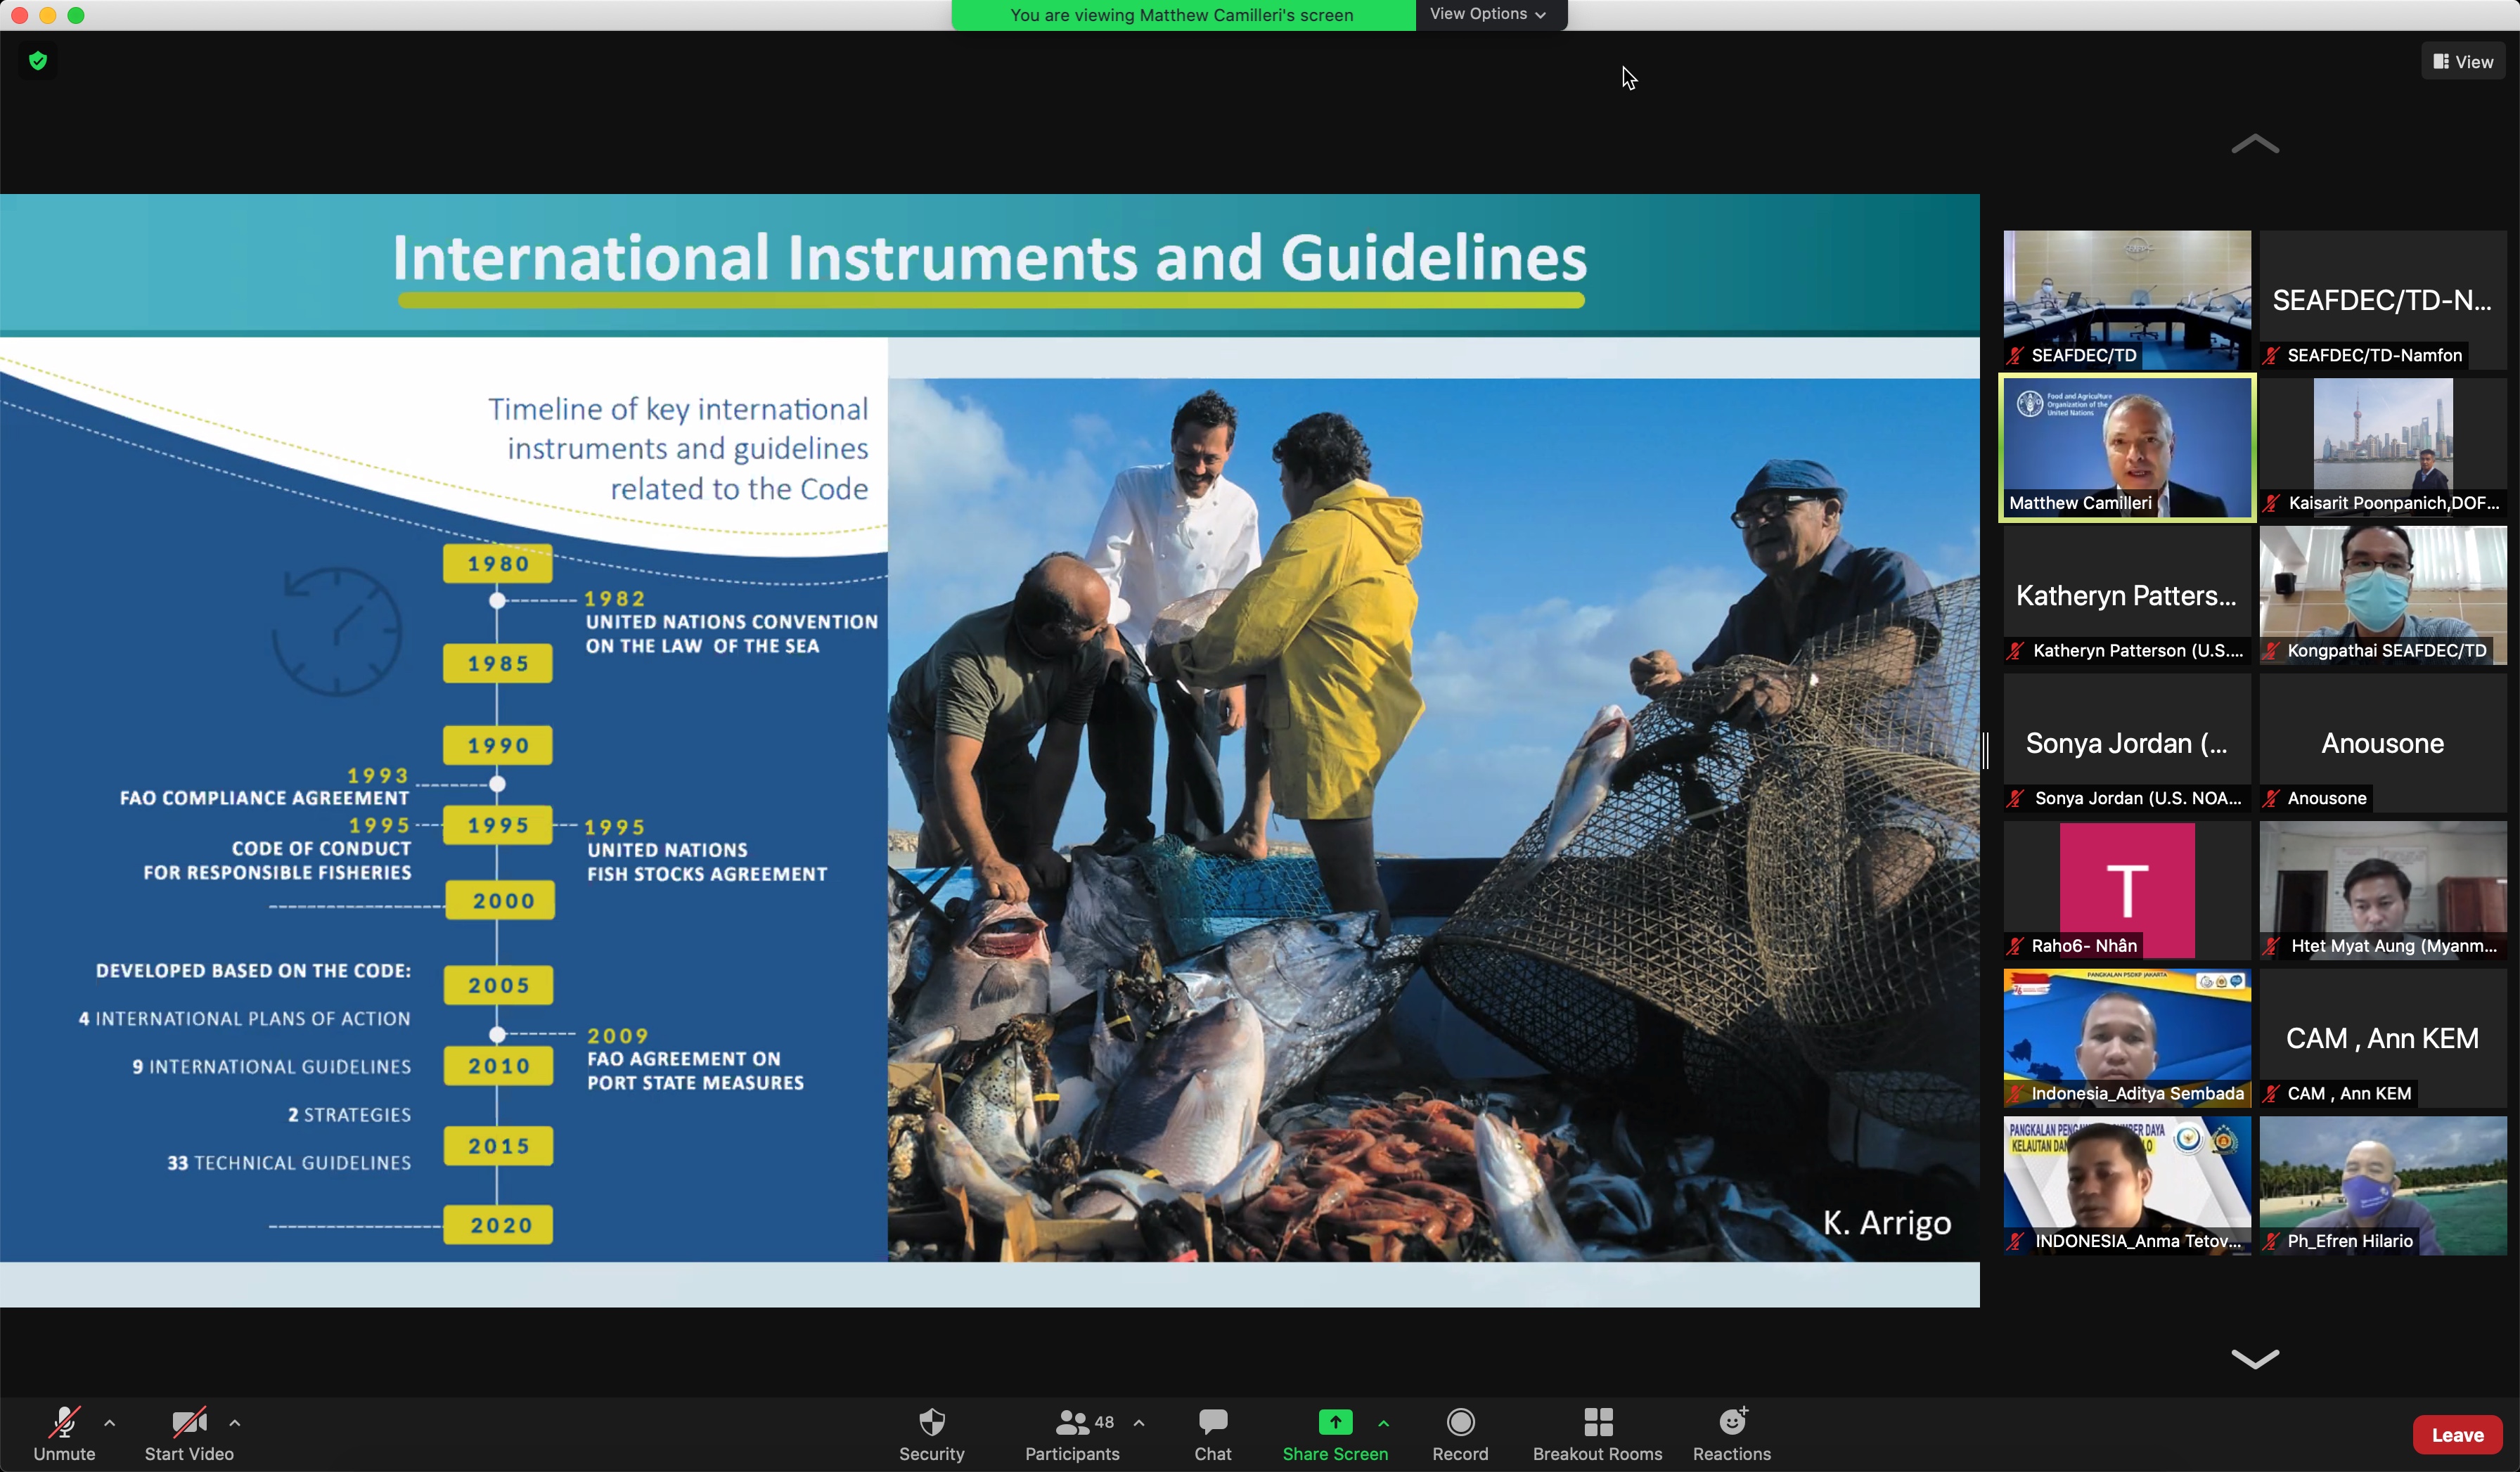Unmute the microphone

click(x=64, y=1433)
